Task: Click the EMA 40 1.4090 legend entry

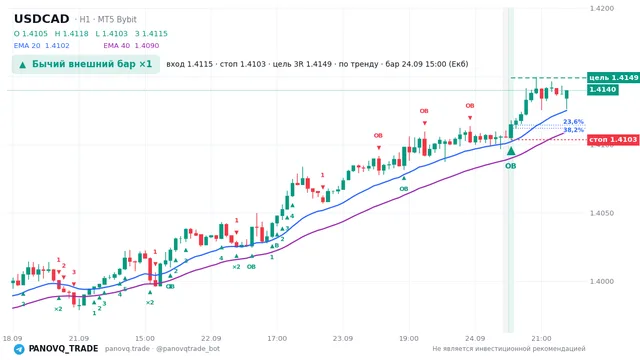Action: tap(131, 46)
